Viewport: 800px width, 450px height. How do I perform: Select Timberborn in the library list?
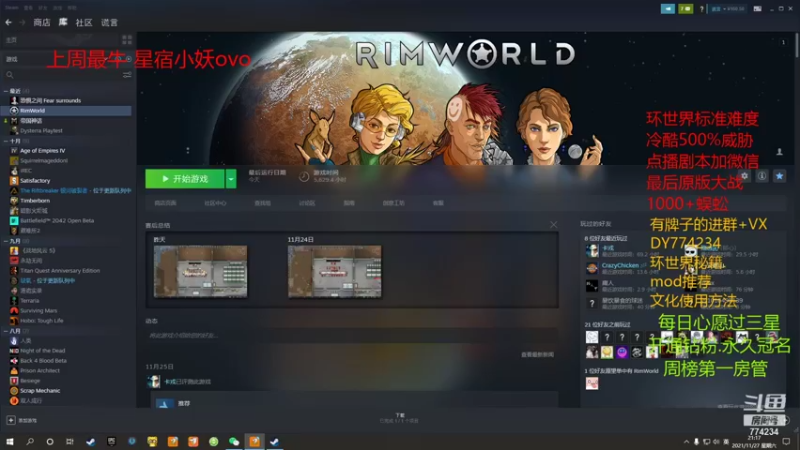(x=35, y=201)
